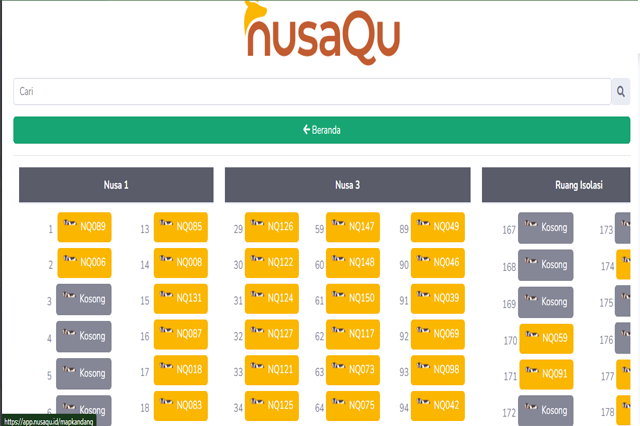
Task: Open cow NQ039 in stall 91
Action: click(438, 299)
